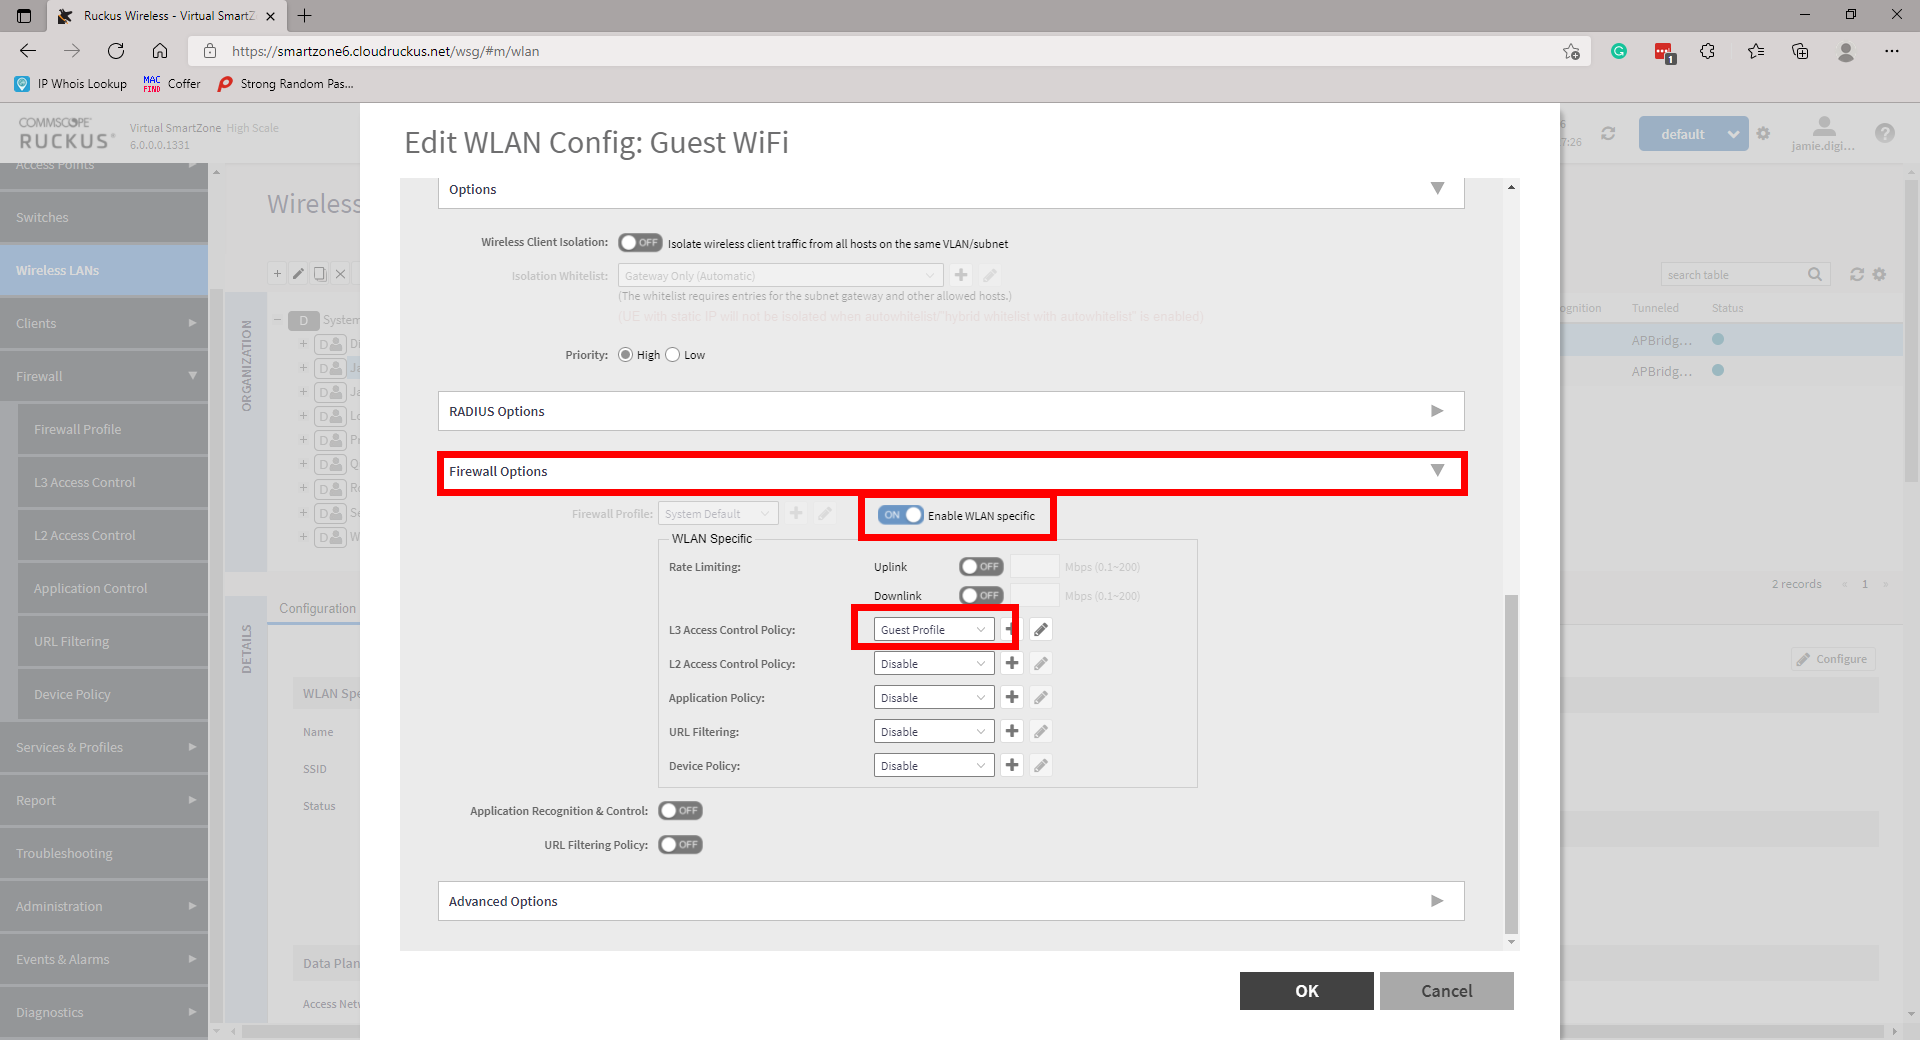Image resolution: width=1920 pixels, height=1040 pixels.
Task: Click the browser home icon
Action: pyautogui.click(x=160, y=51)
